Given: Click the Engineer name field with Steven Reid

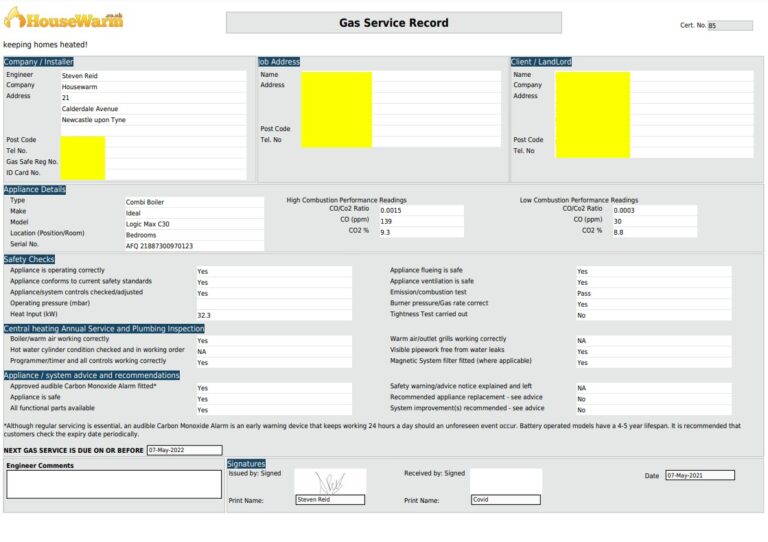Looking at the screenshot, I should click(x=153, y=76).
